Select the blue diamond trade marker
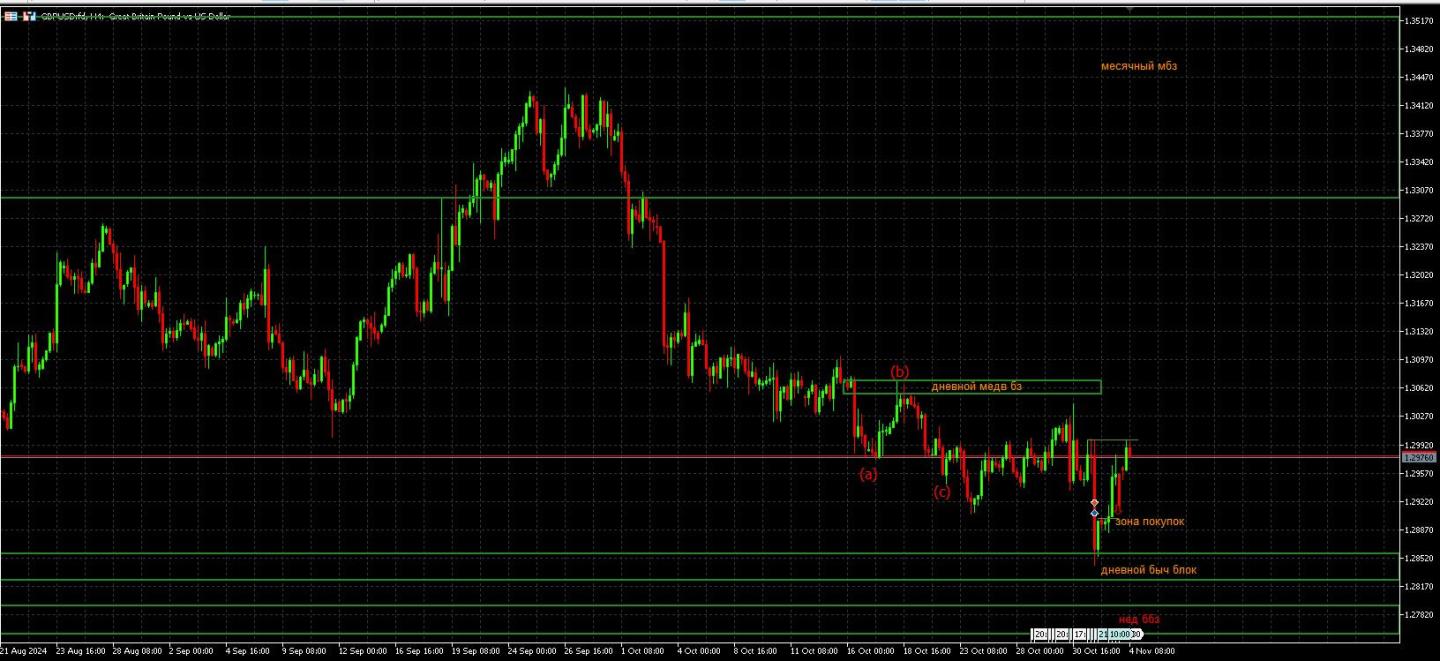 (x=1095, y=513)
